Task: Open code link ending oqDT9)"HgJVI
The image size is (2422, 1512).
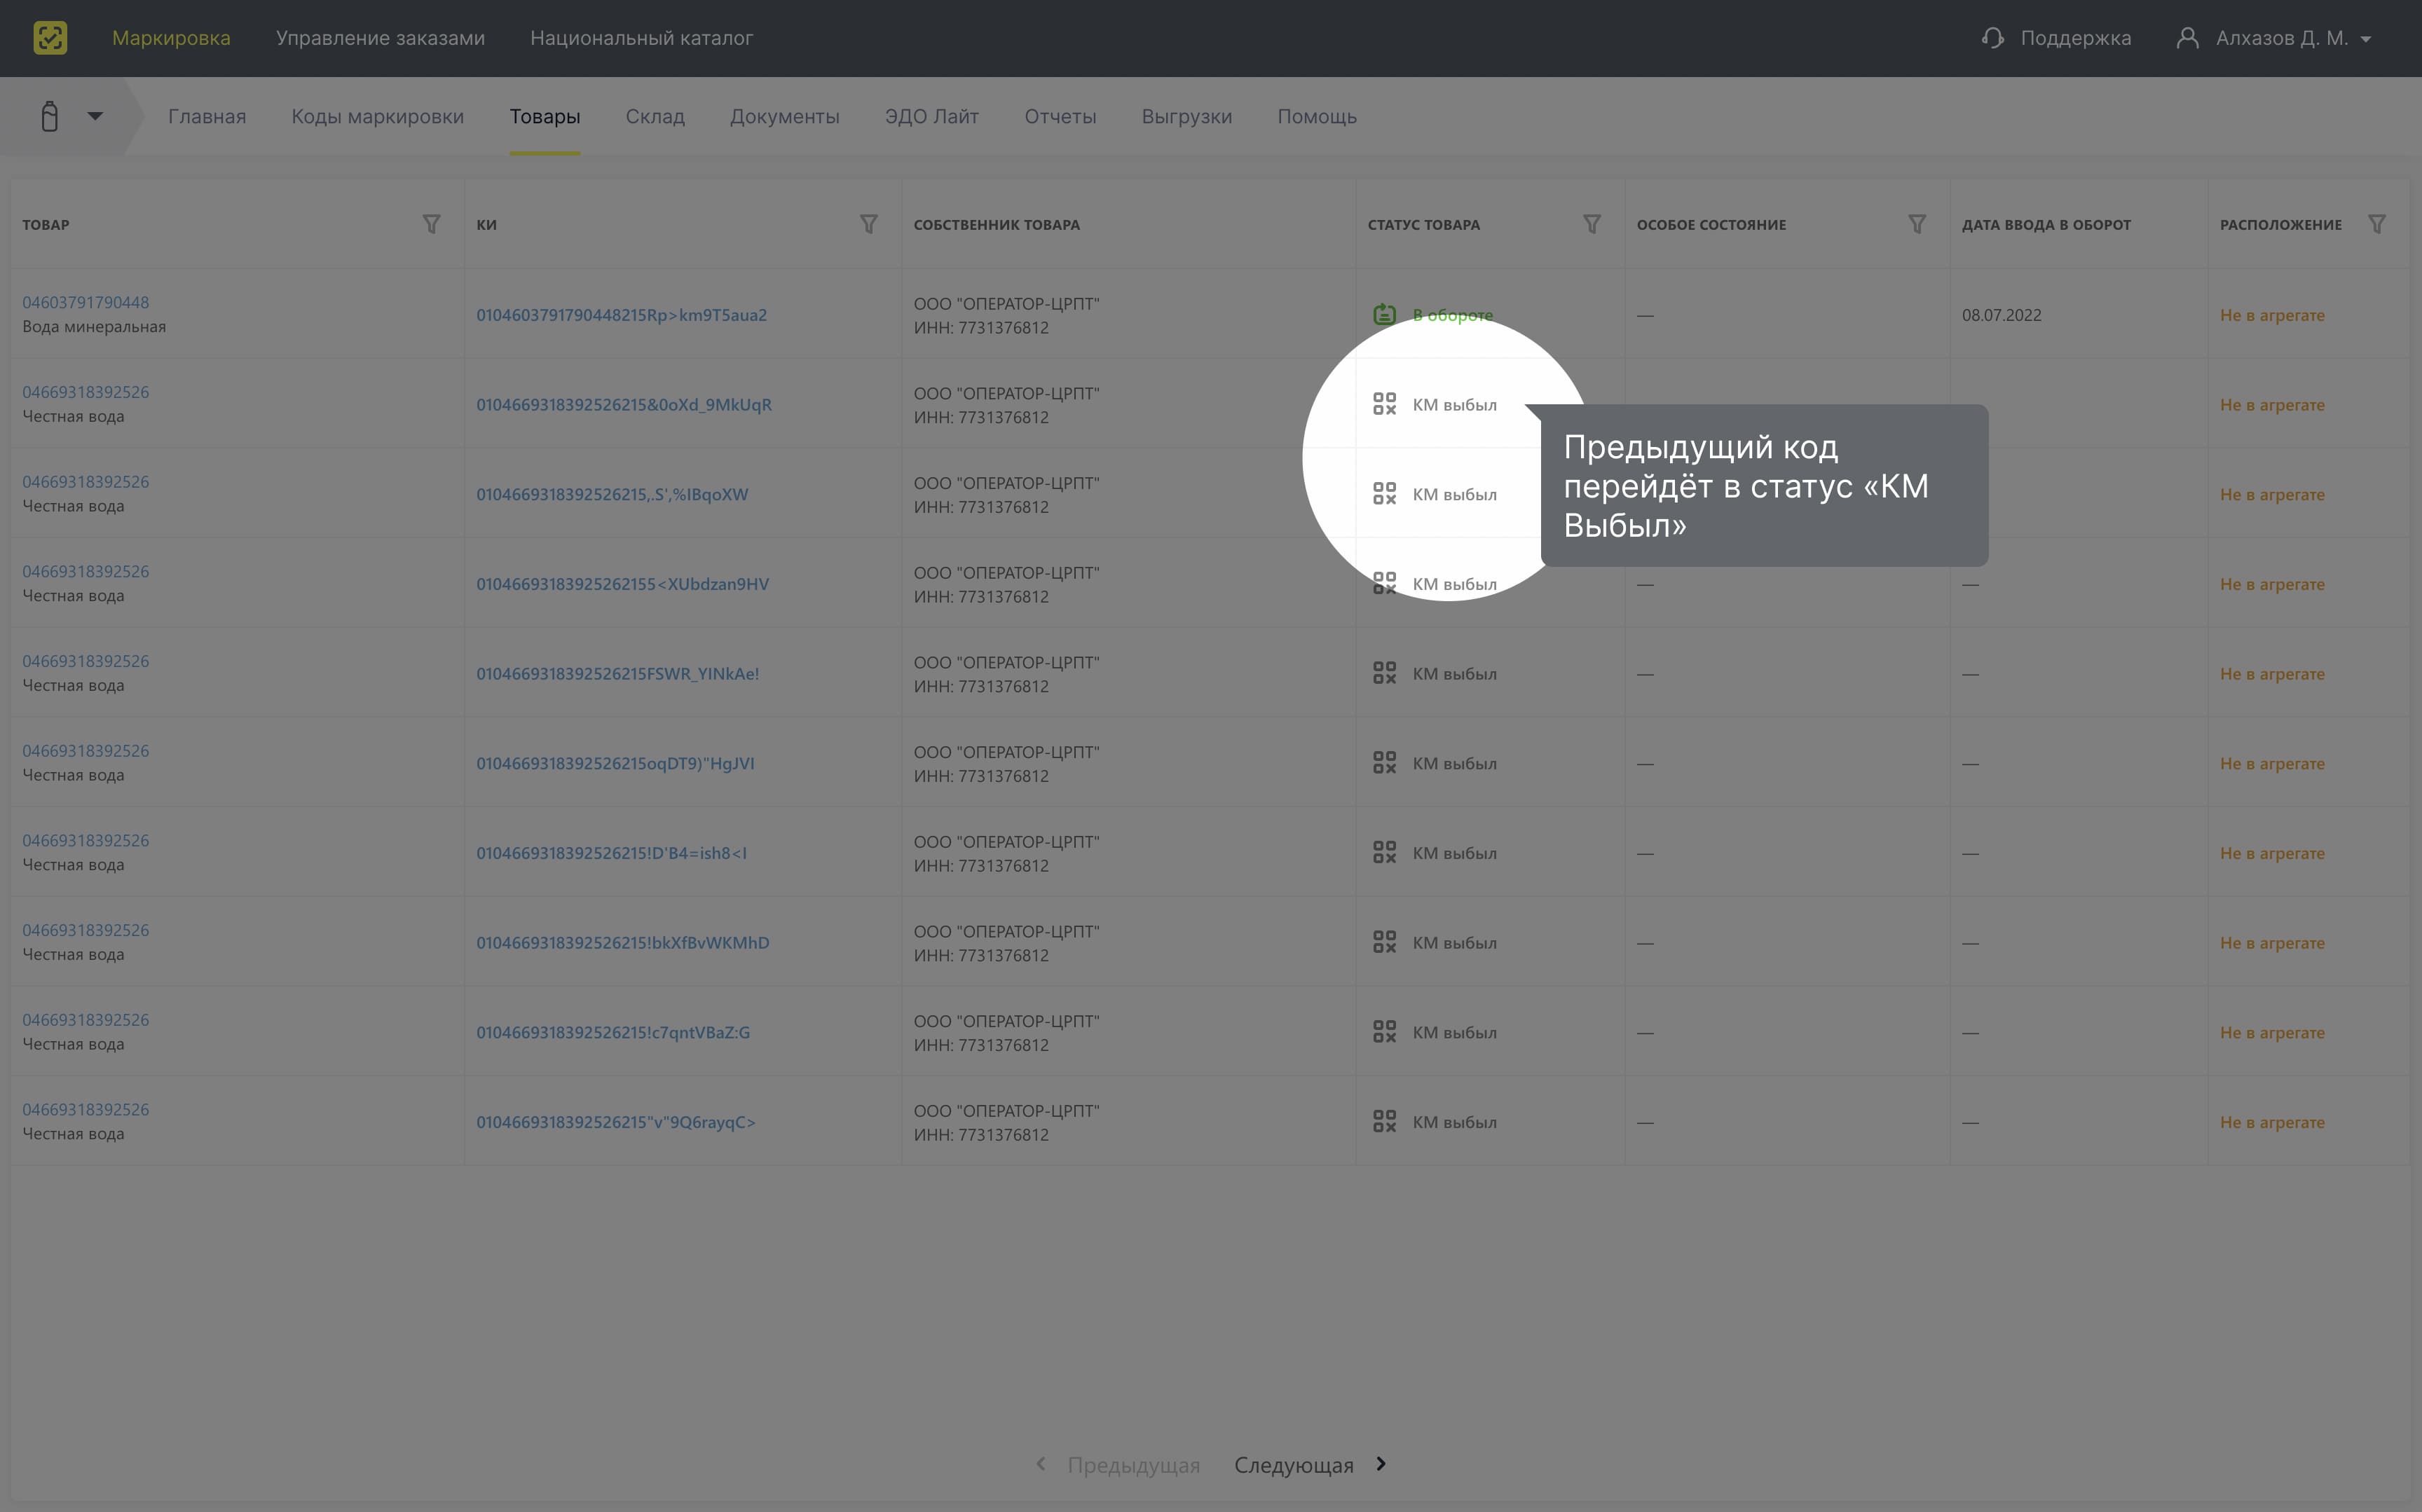Action: pos(615,764)
